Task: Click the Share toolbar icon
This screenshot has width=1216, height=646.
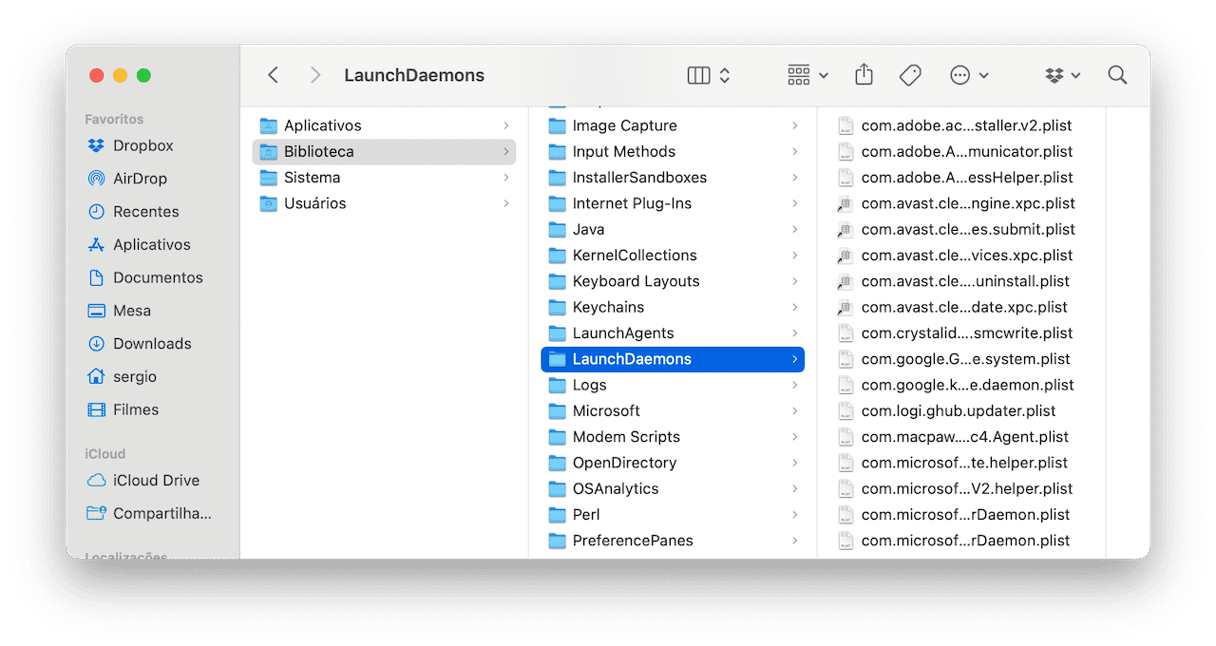Action: (x=864, y=75)
